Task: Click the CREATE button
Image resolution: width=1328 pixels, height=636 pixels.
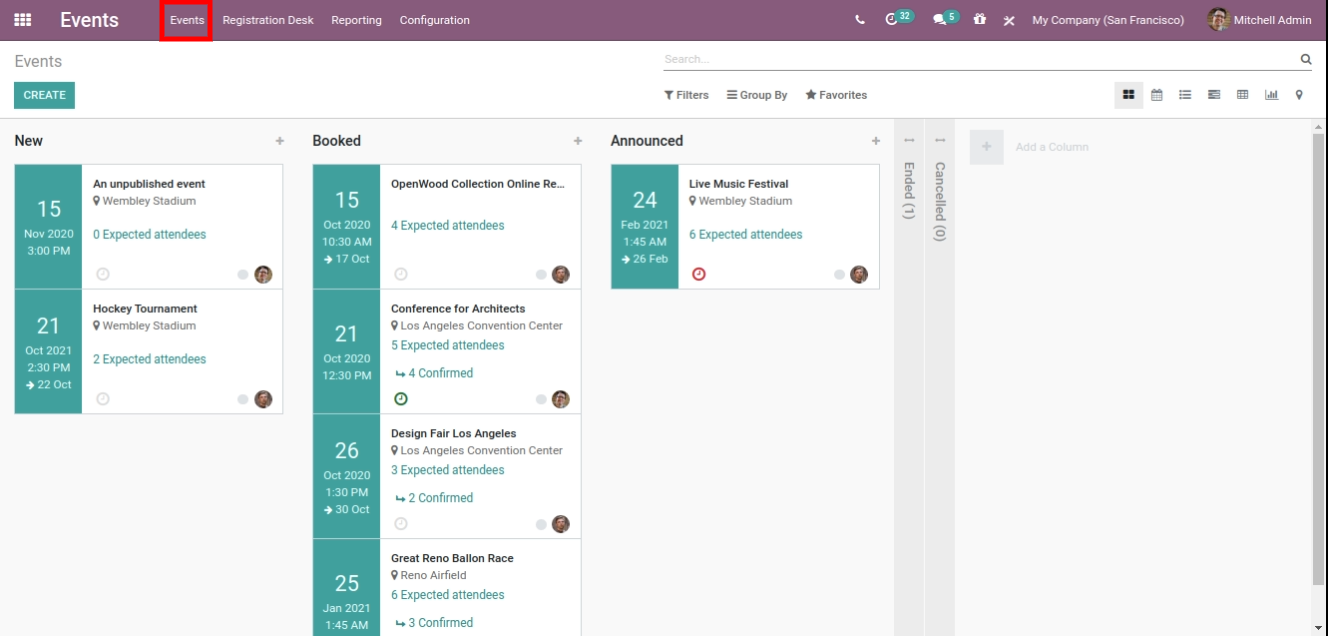Action: (44, 95)
